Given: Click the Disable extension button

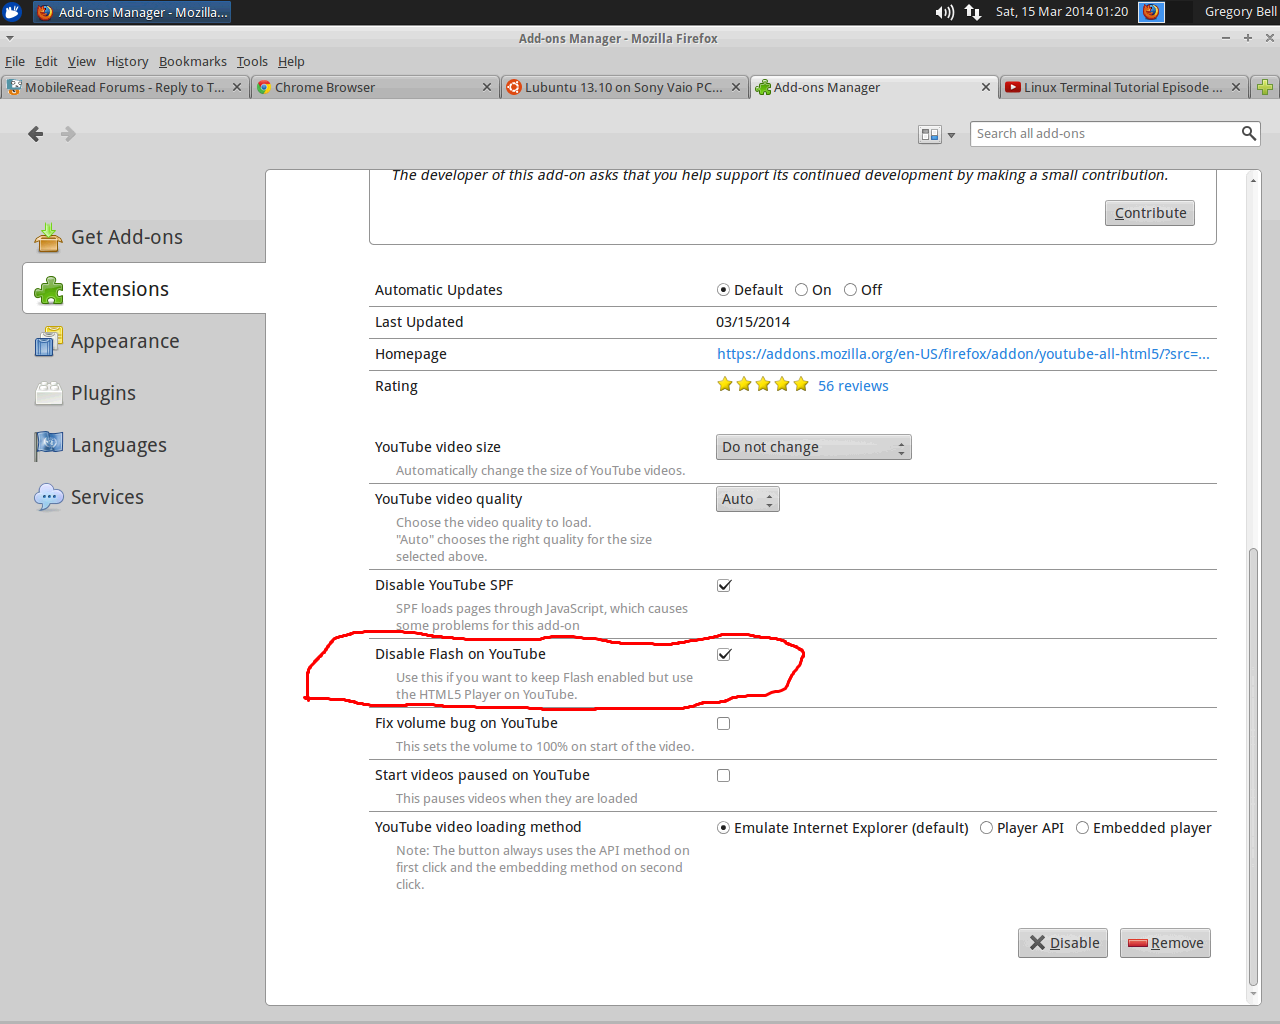Looking at the screenshot, I should click(x=1063, y=943).
